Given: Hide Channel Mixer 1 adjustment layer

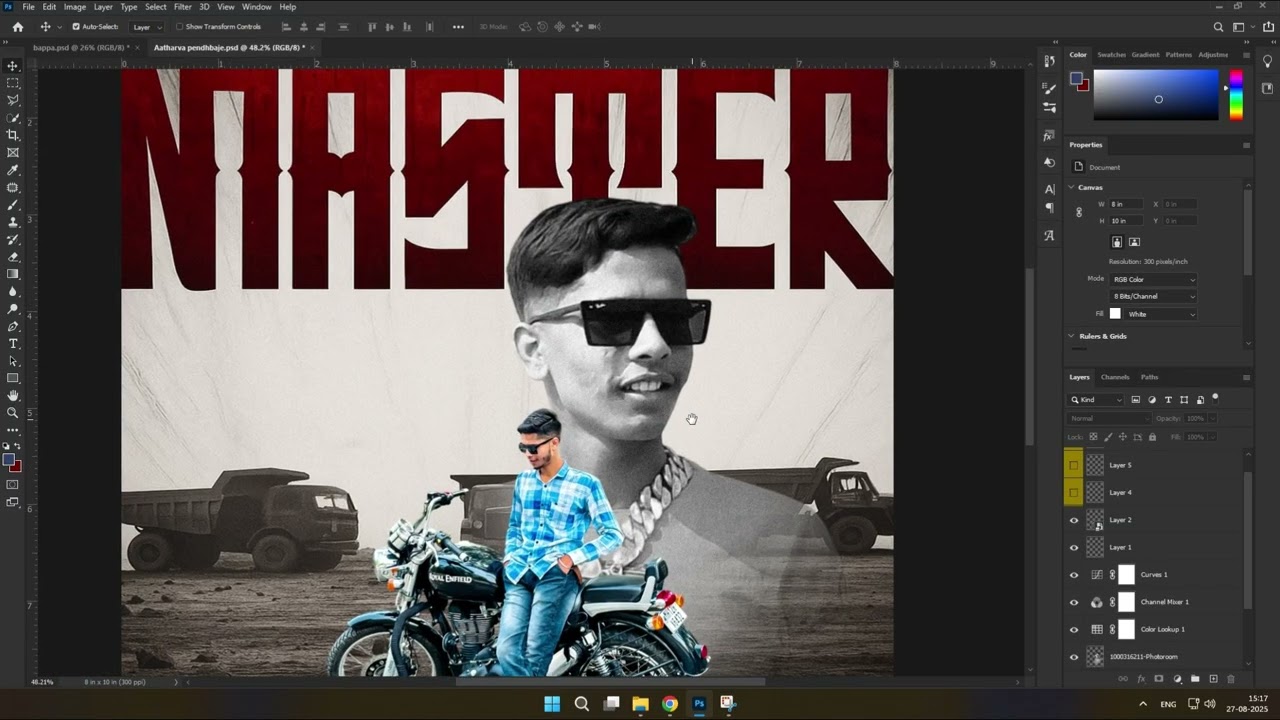Looking at the screenshot, I should point(1074,602).
